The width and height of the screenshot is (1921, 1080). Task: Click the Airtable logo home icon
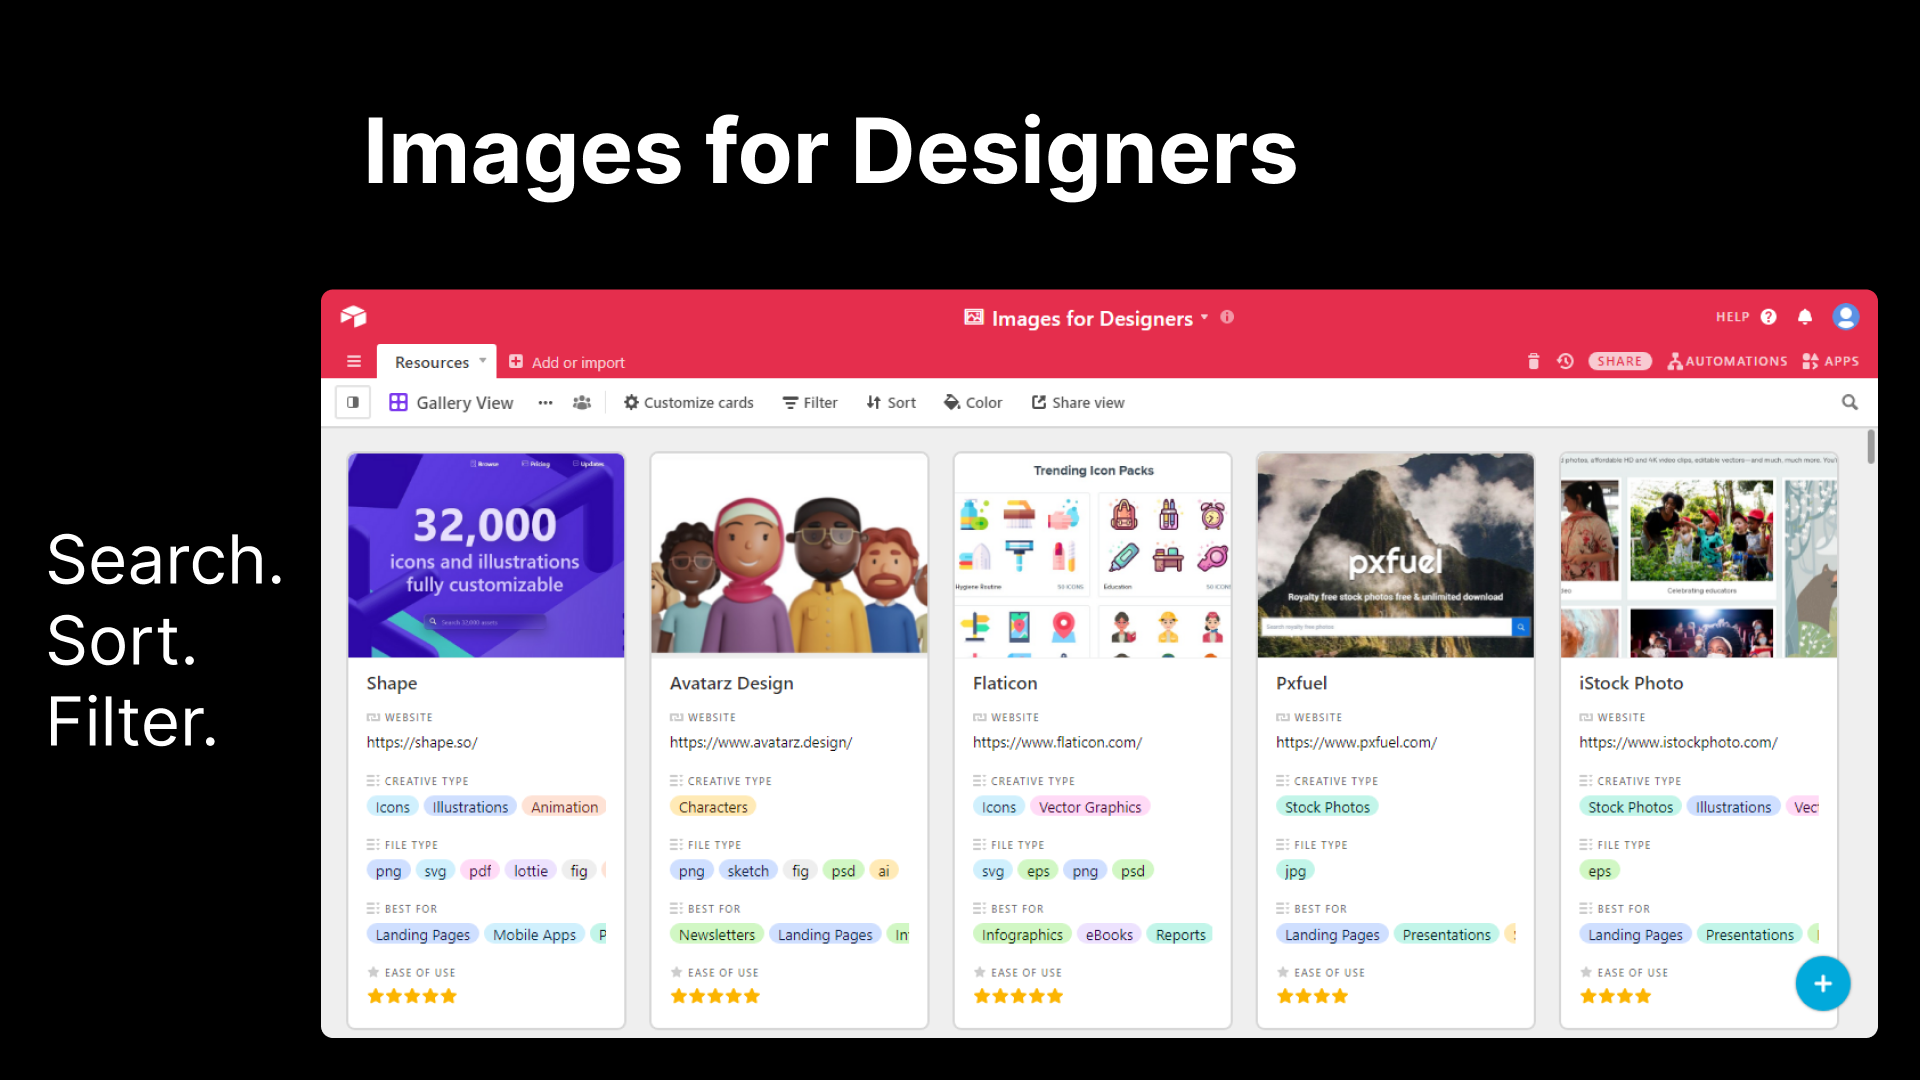pyautogui.click(x=353, y=316)
